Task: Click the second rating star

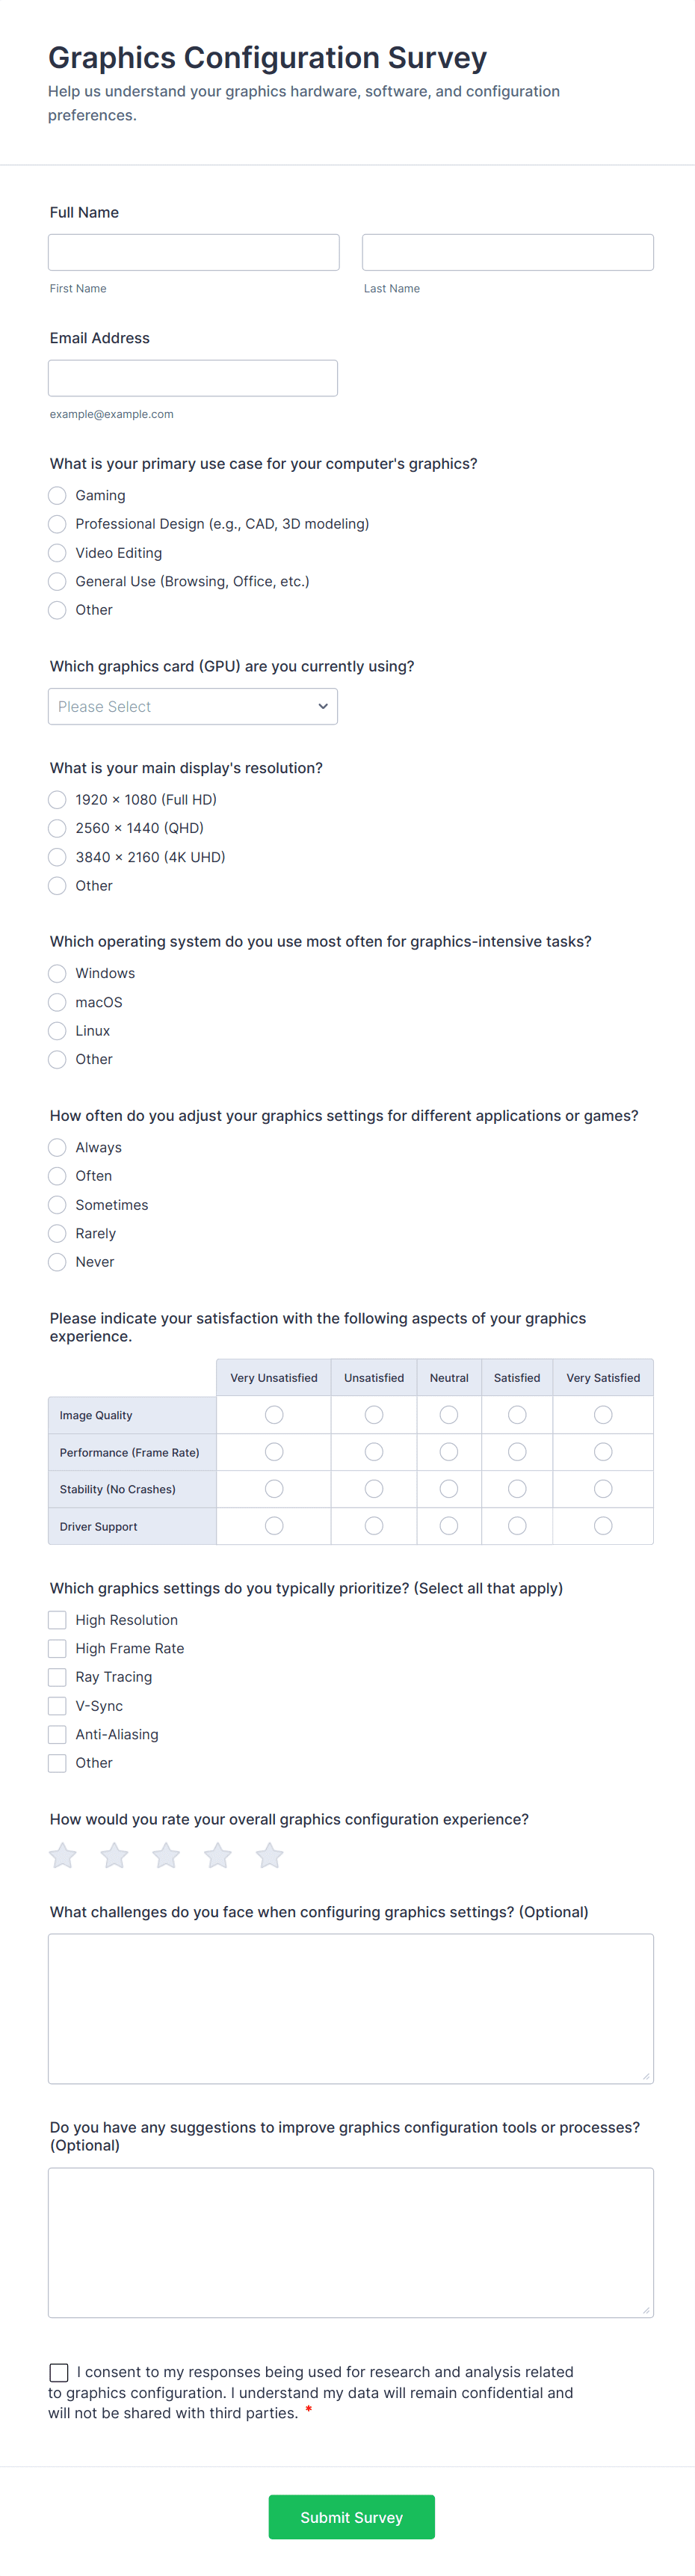Action: click(115, 1856)
